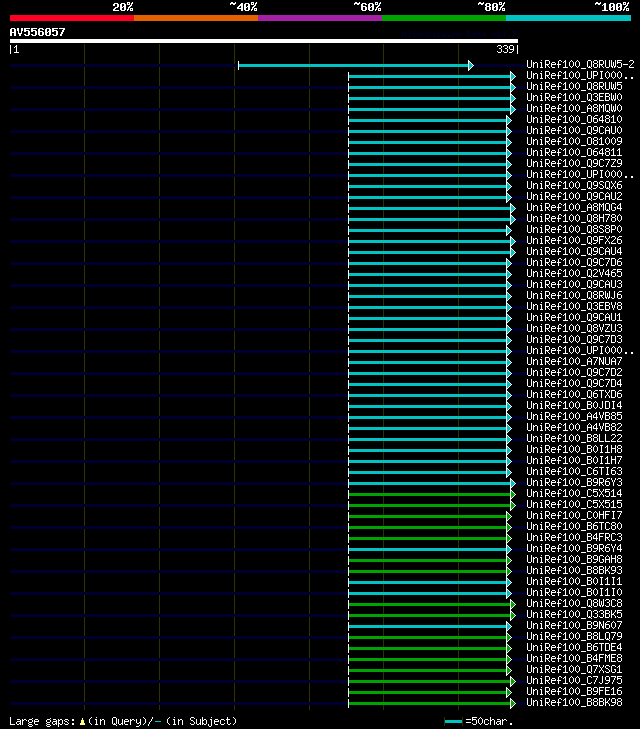Click the white AV556057 query sequence bar
Viewport: 640px width, 729px height.
[x=264, y=41]
